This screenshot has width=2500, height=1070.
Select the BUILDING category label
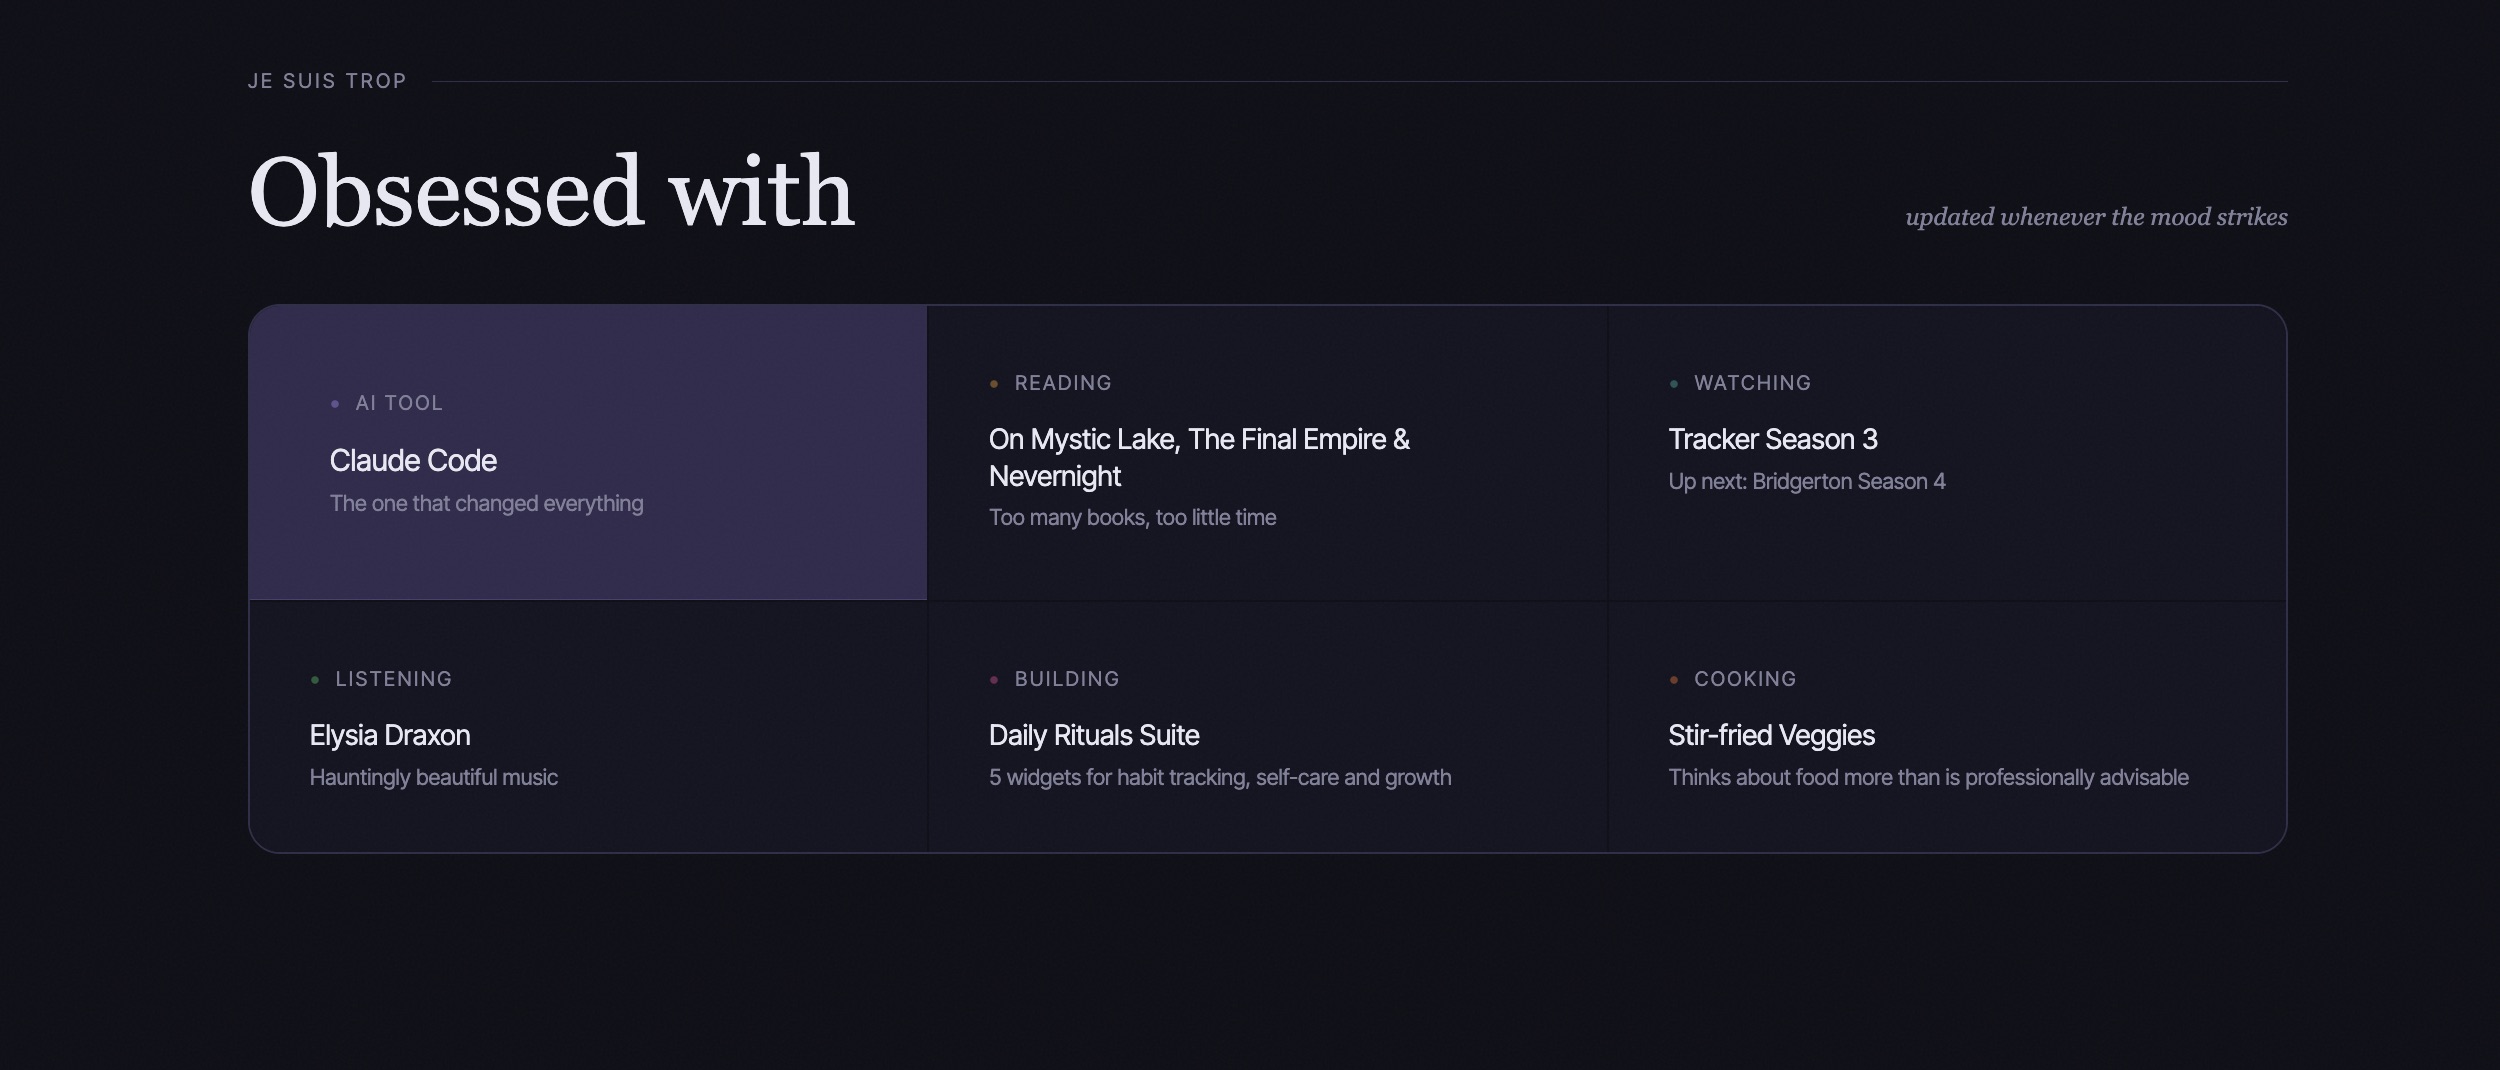click(x=1067, y=679)
